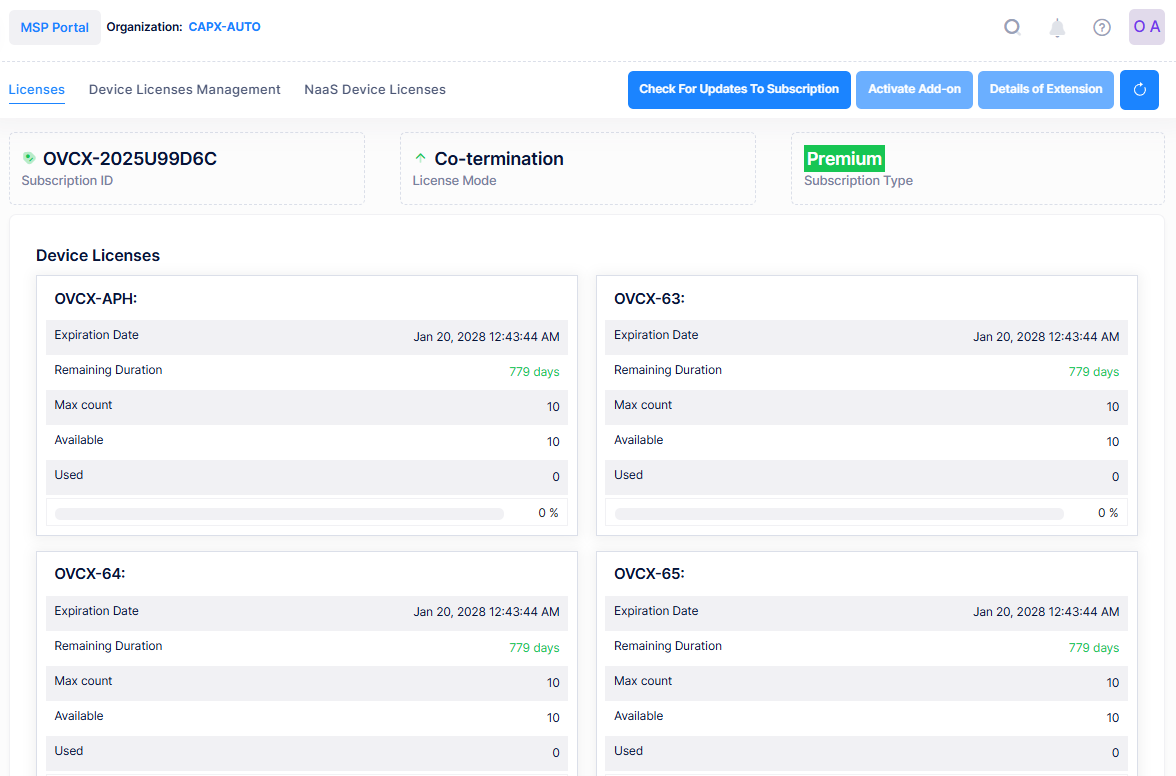Click the OVCX-APH usage progress bar

tap(280, 514)
